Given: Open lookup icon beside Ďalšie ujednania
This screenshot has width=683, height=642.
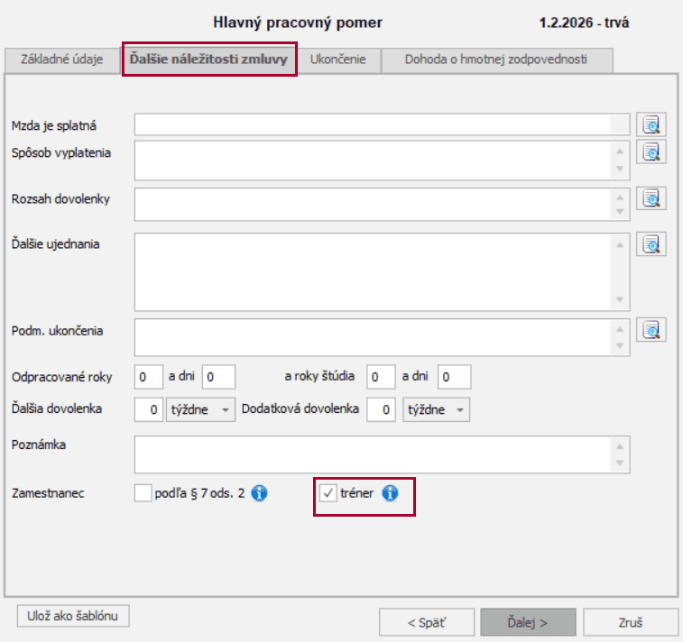Looking at the screenshot, I should tap(652, 243).
